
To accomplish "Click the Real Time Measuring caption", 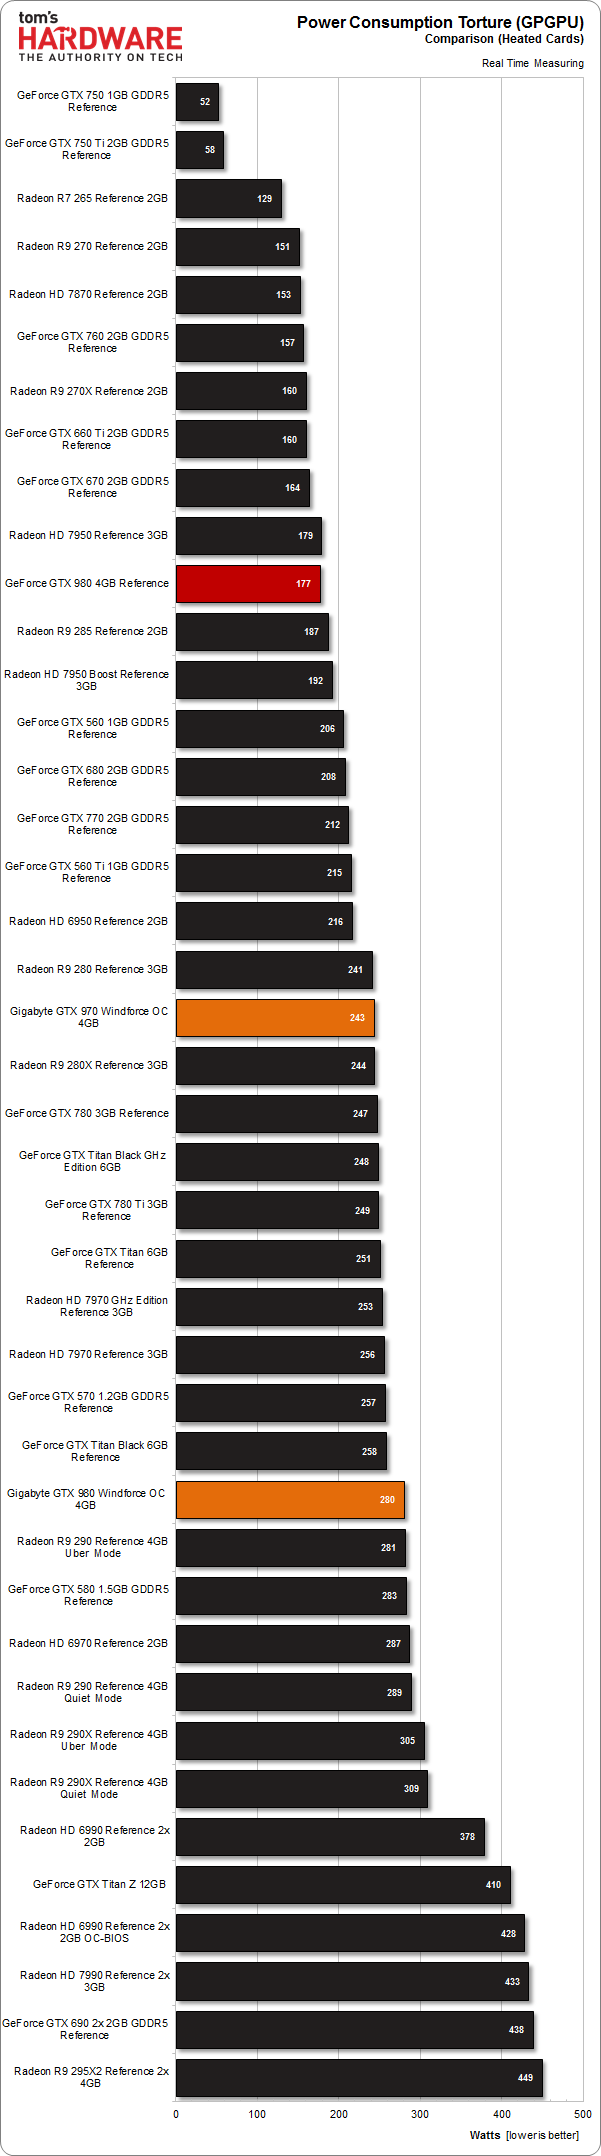I will point(532,63).
